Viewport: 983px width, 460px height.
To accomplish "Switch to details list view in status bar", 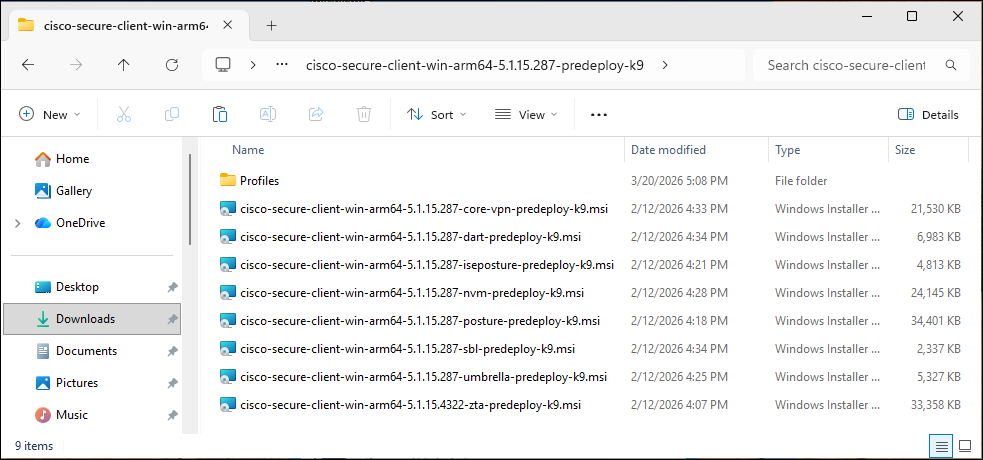I will point(941,446).
